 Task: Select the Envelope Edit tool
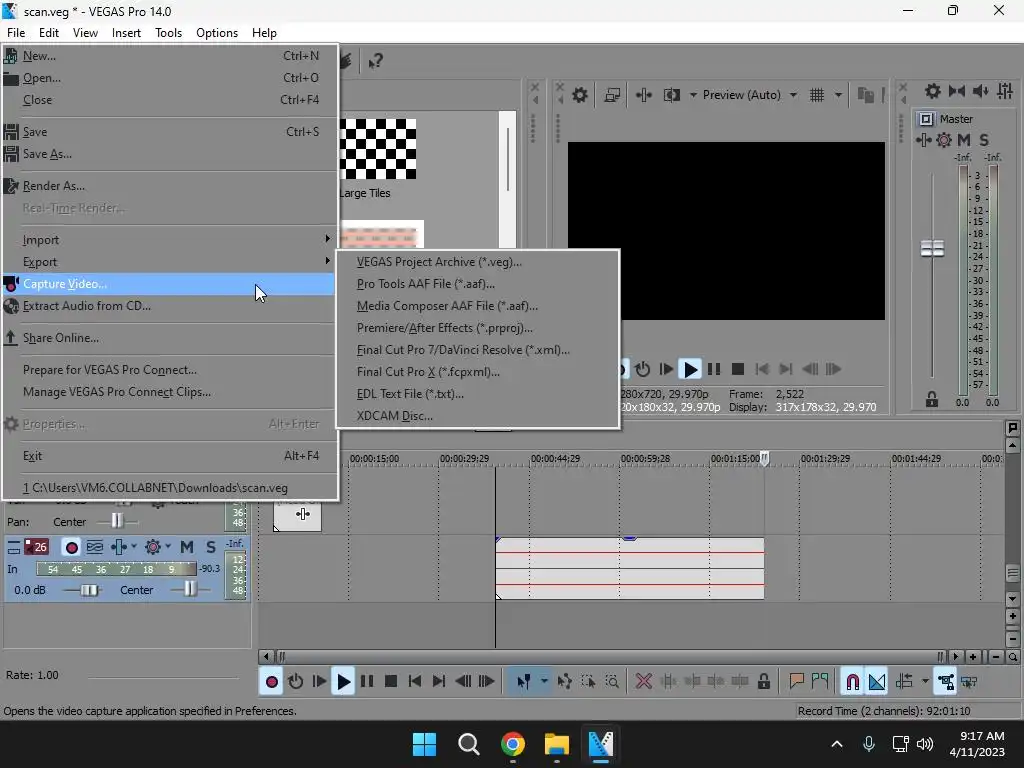(x=564, y=682)
